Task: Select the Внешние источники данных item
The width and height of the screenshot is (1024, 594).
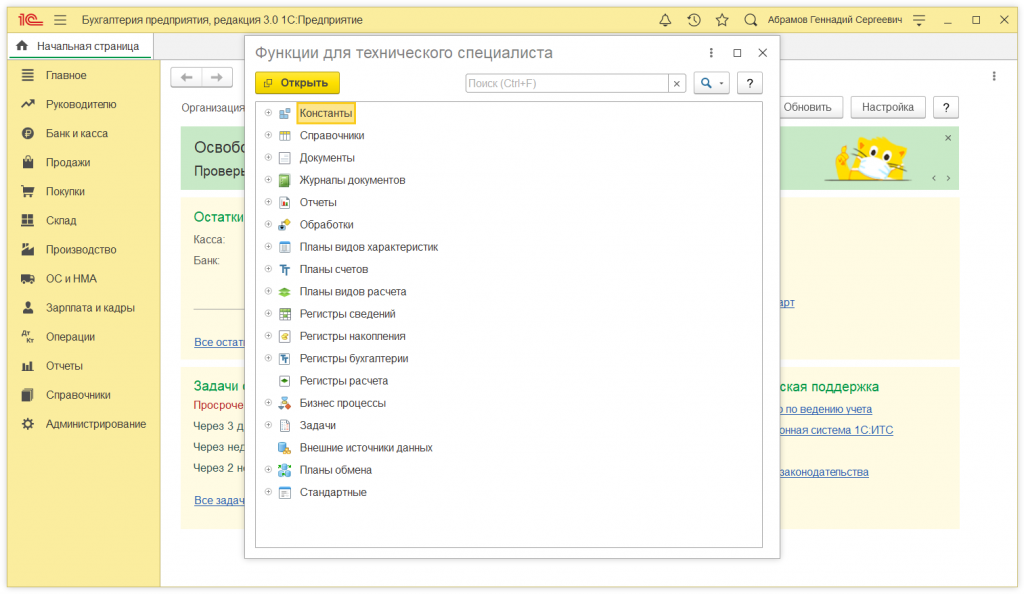Action: pyautogui.click(x=365, y=448)
